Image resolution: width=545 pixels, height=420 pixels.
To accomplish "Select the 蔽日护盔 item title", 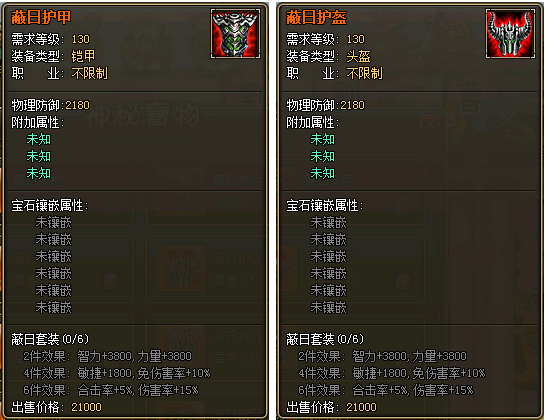I will point(316,17).
